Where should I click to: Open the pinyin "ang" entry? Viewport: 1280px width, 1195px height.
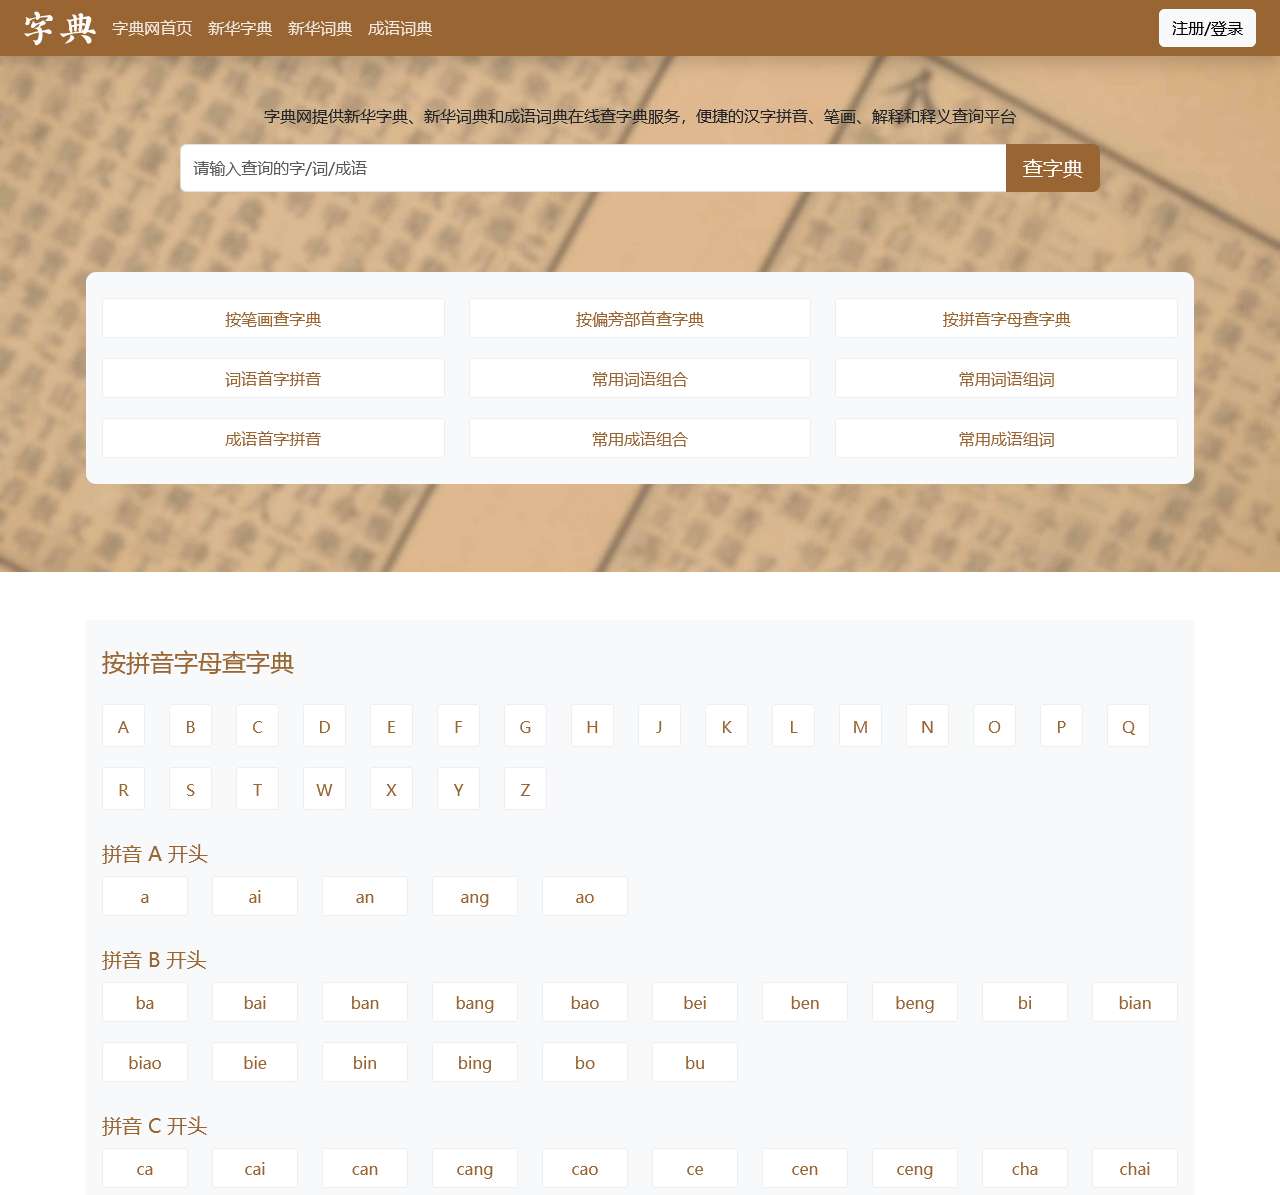coord(475,897)
